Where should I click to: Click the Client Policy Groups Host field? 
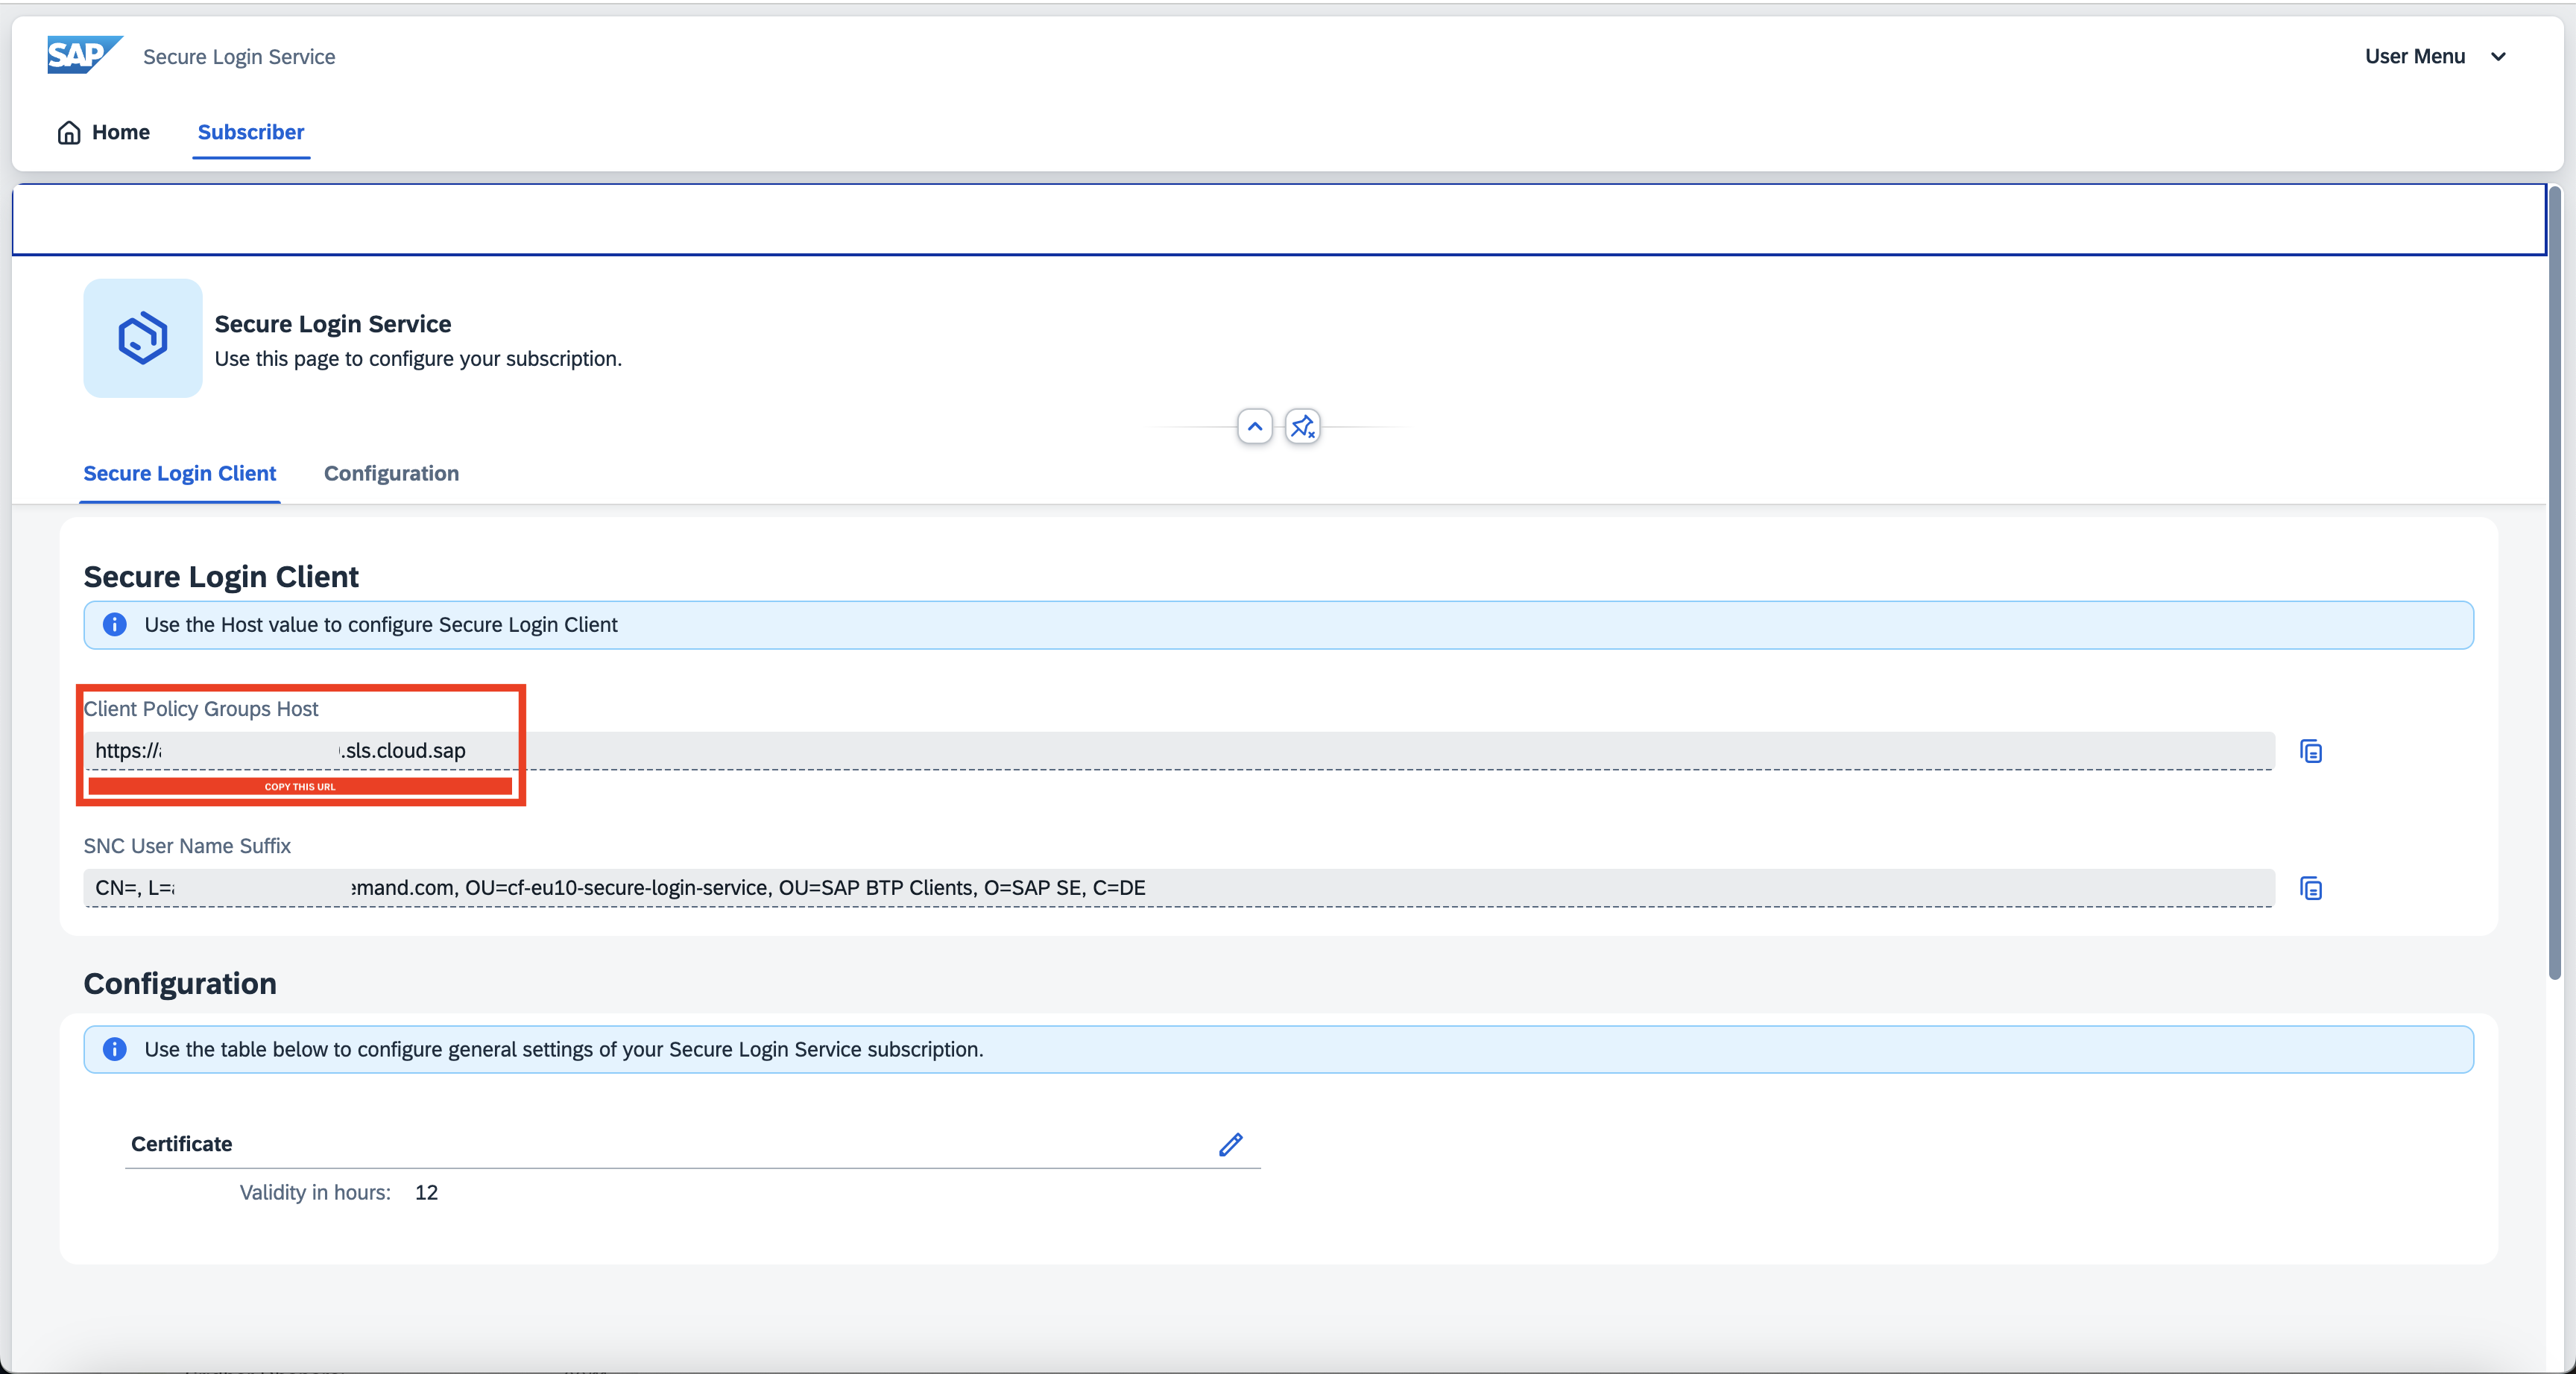[x=1179, y=751]
